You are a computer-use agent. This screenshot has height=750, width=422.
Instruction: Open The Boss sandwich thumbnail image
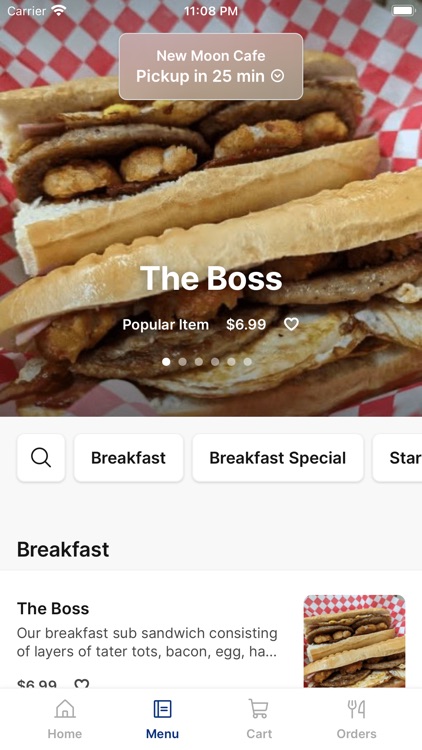pyautogui.click(x=355, y=641)
